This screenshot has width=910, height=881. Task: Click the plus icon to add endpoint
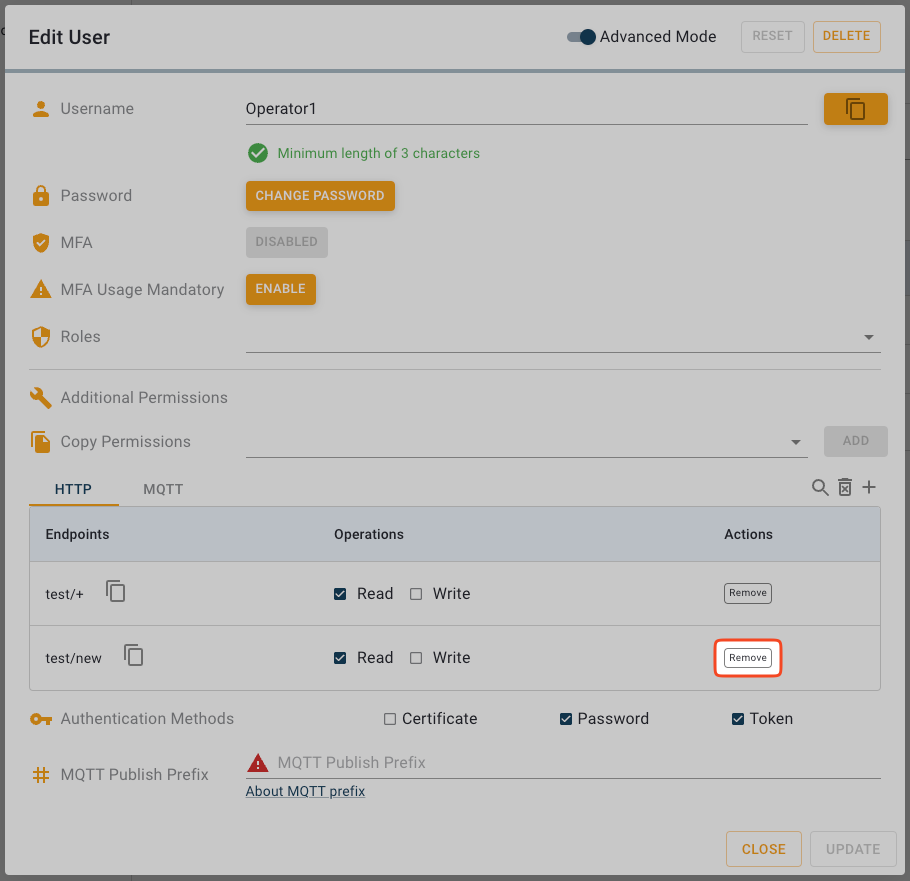click(869, 488)
